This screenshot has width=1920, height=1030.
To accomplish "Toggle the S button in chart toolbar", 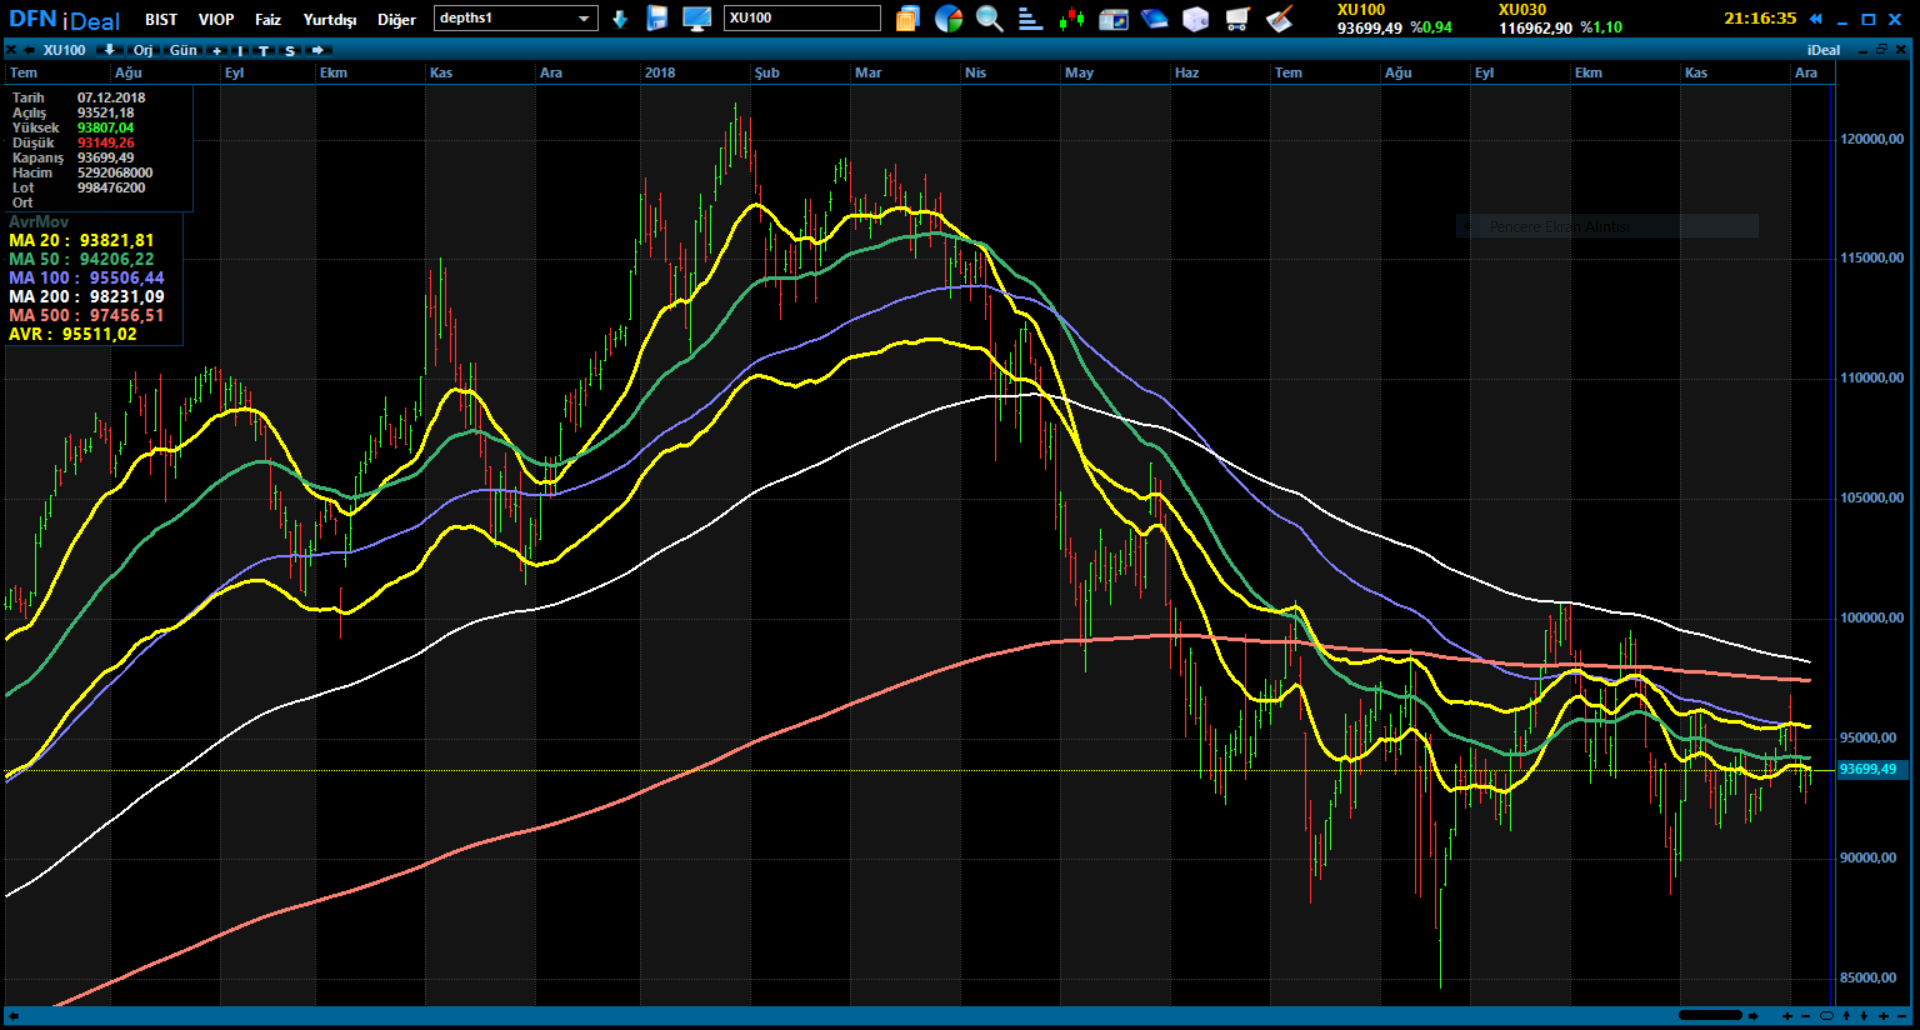I will (289, 50).
